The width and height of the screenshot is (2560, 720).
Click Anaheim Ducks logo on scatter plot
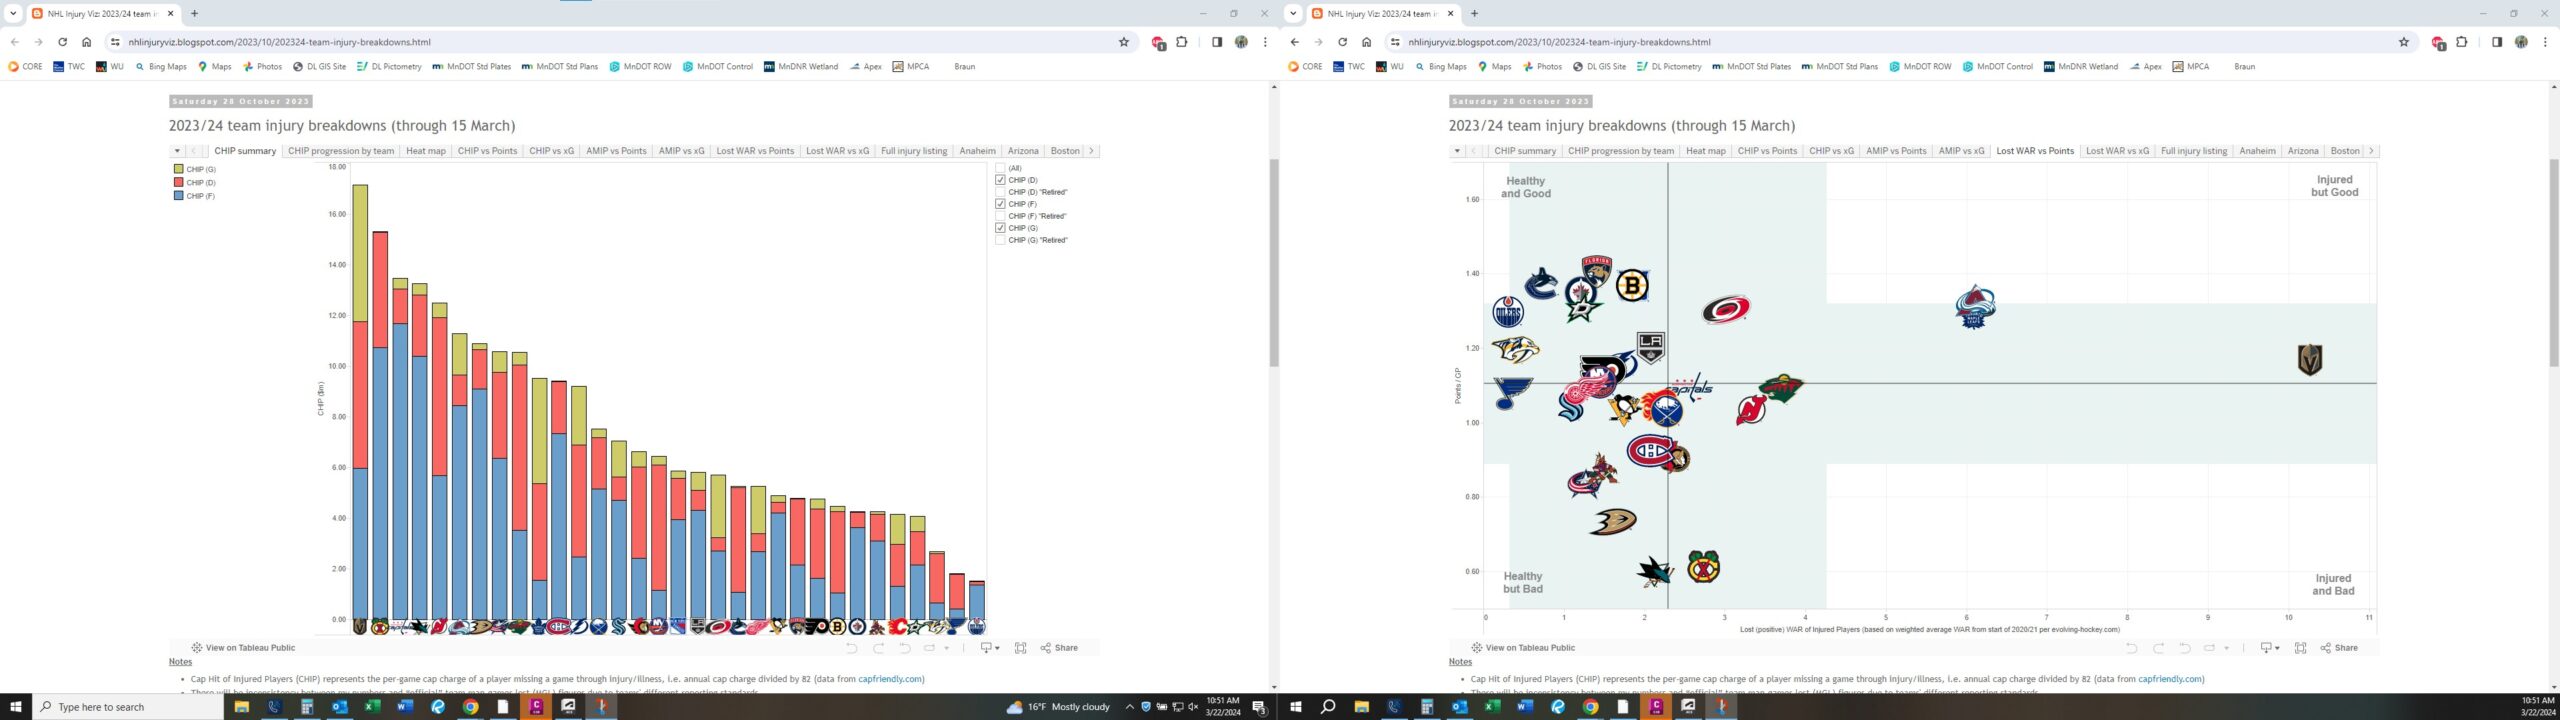1613,521
